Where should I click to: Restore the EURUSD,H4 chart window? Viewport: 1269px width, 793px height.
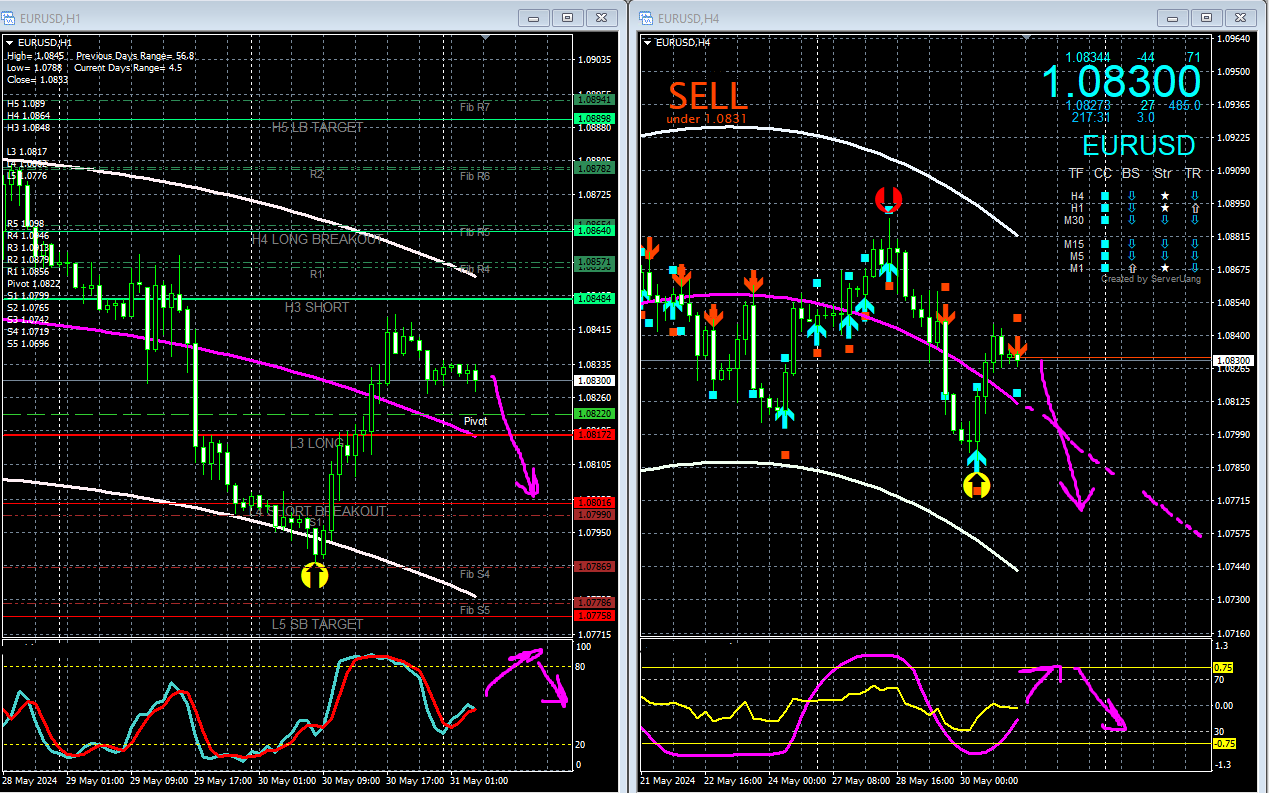1207,18
